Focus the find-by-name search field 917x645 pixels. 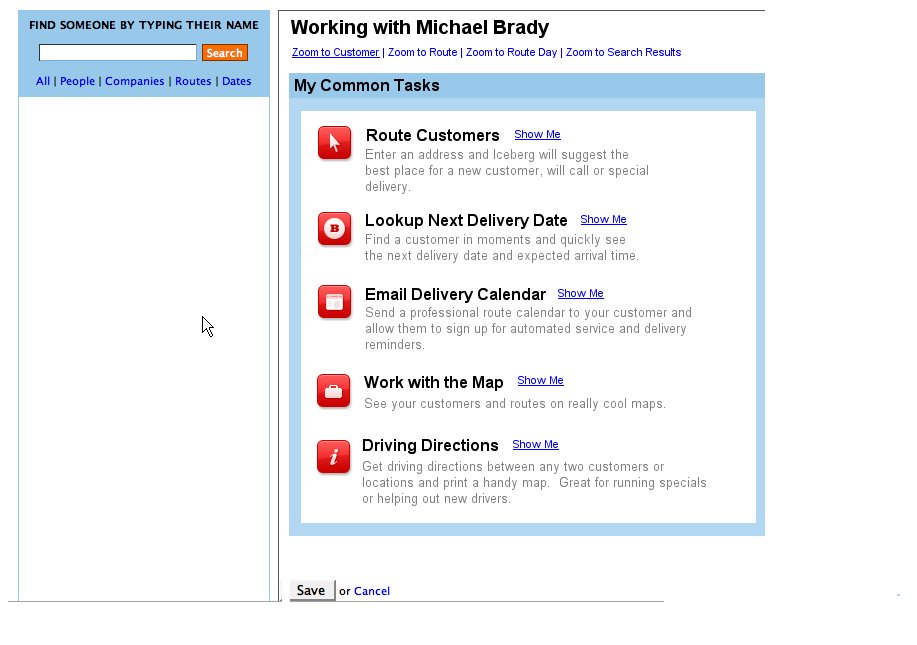118,53
